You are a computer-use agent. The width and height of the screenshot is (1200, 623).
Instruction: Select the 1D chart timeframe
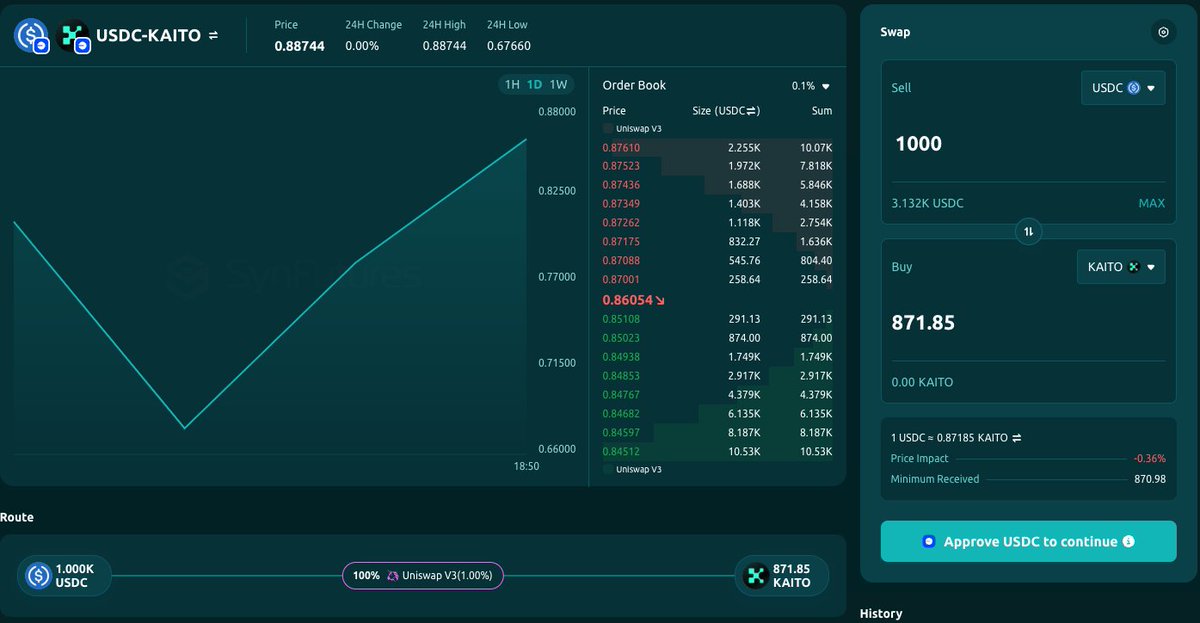[535, 85]
